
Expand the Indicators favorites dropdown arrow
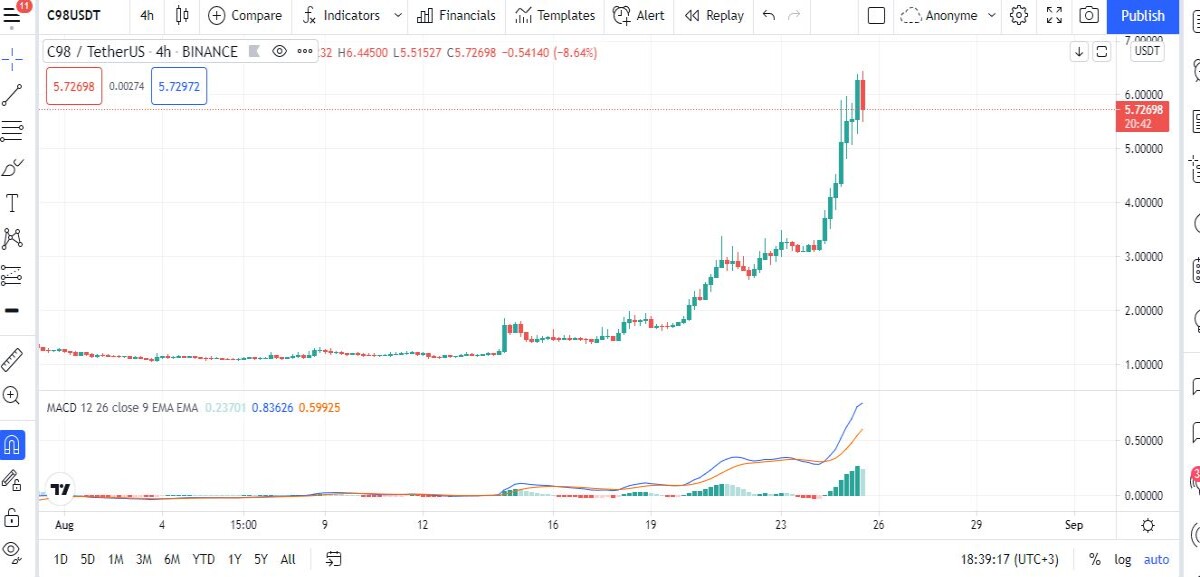398,15
